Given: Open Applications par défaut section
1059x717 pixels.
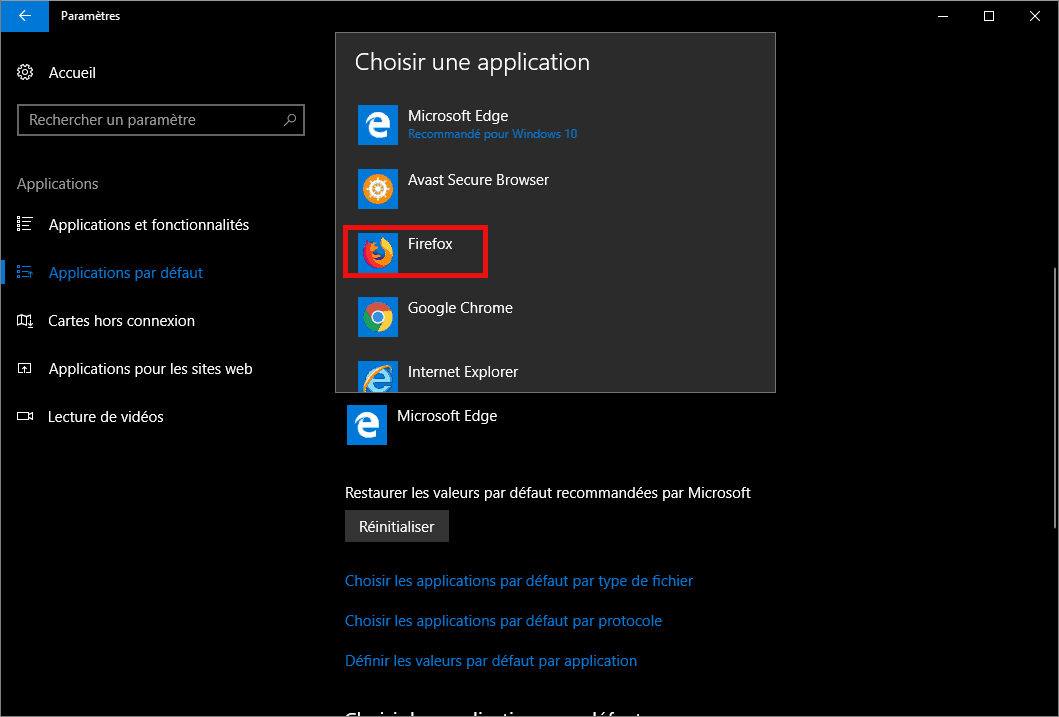Looking at the screenshot, I should 125,273.
